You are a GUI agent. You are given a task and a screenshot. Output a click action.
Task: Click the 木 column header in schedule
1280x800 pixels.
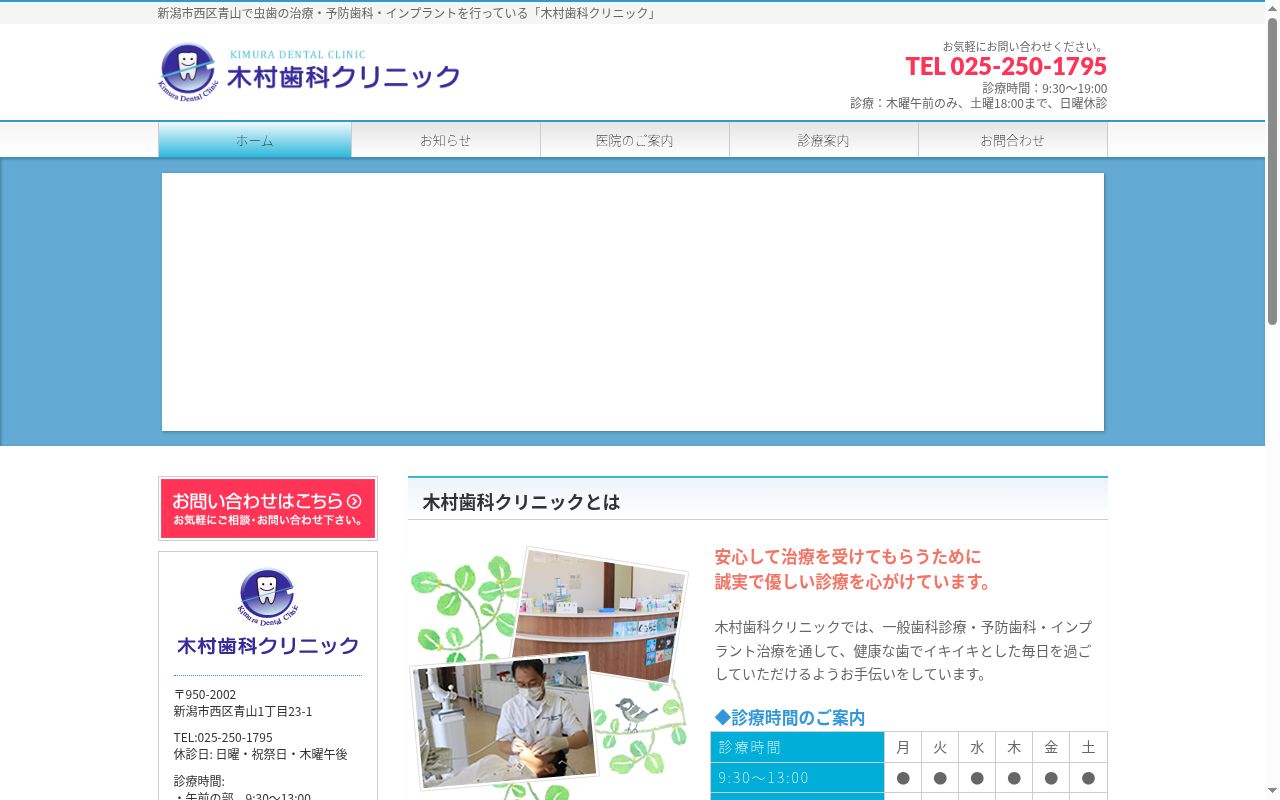(1014, 747)
